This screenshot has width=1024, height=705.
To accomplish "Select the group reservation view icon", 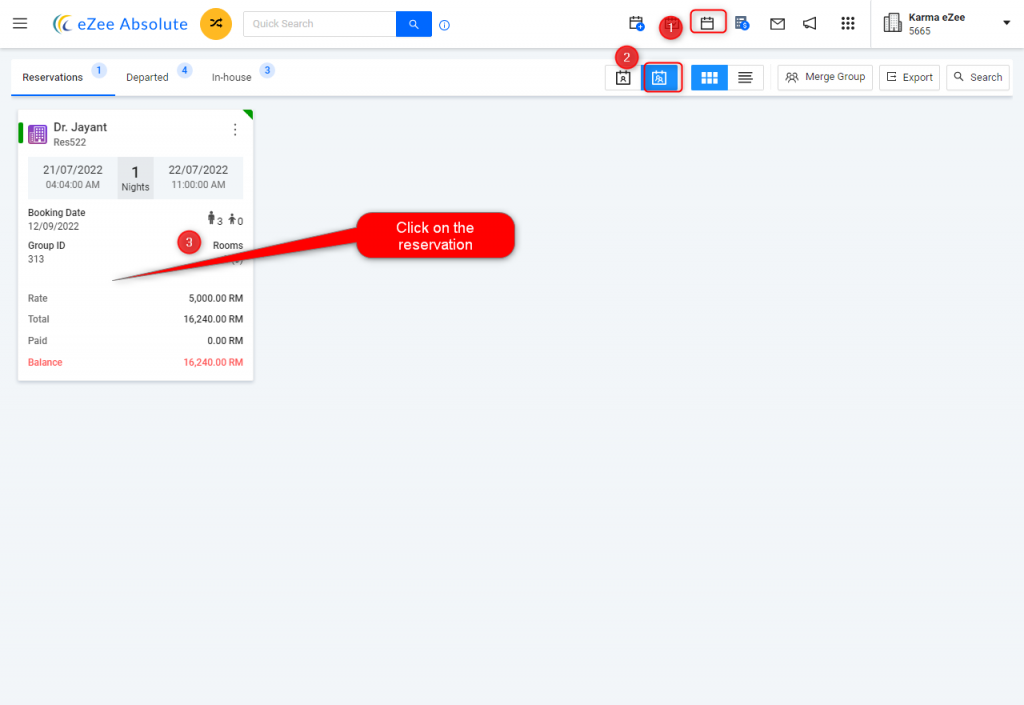I will [x=660, y=78].
